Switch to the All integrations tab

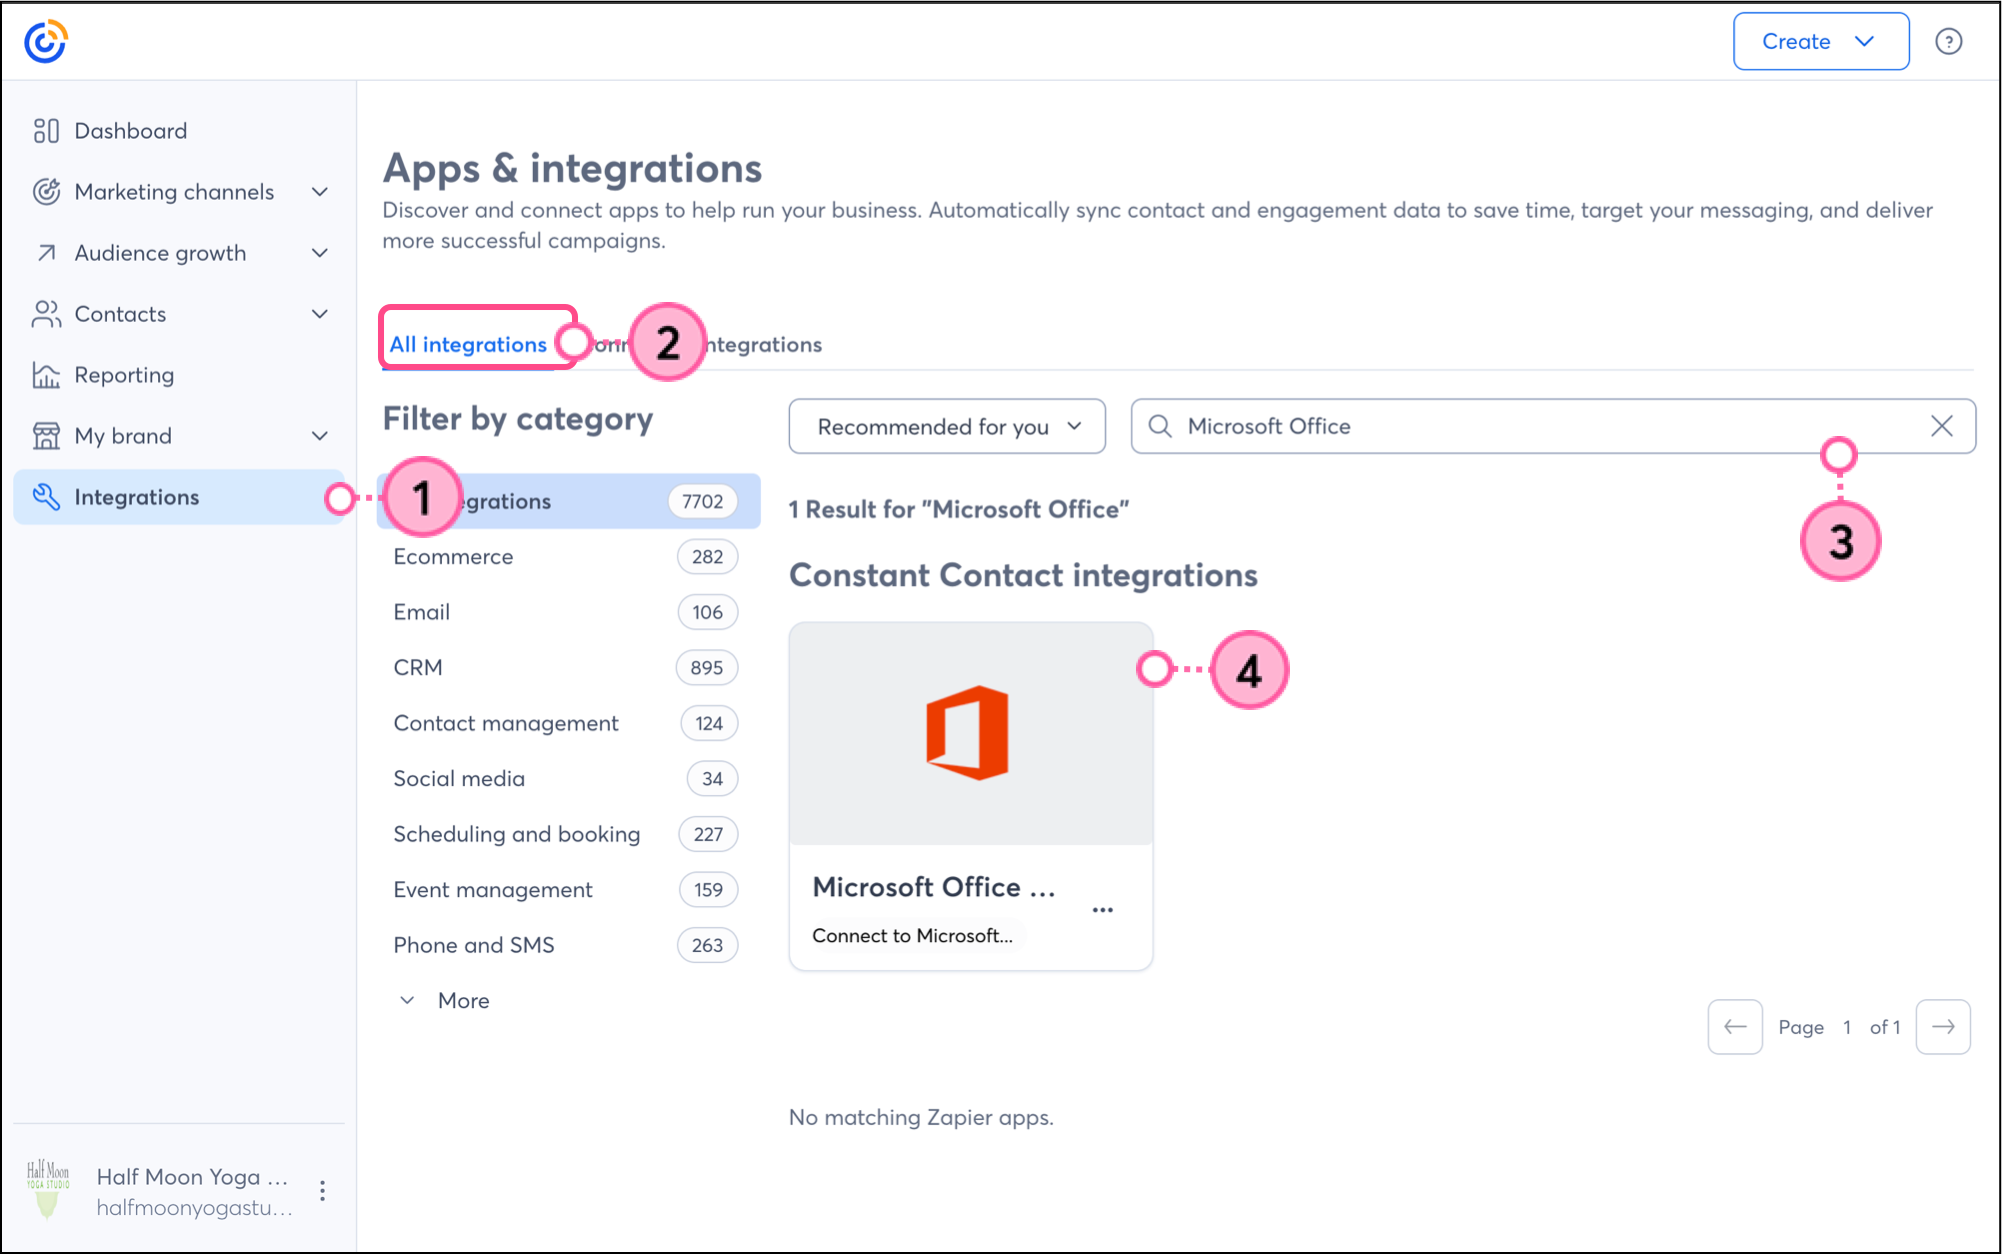click(468, 345)
